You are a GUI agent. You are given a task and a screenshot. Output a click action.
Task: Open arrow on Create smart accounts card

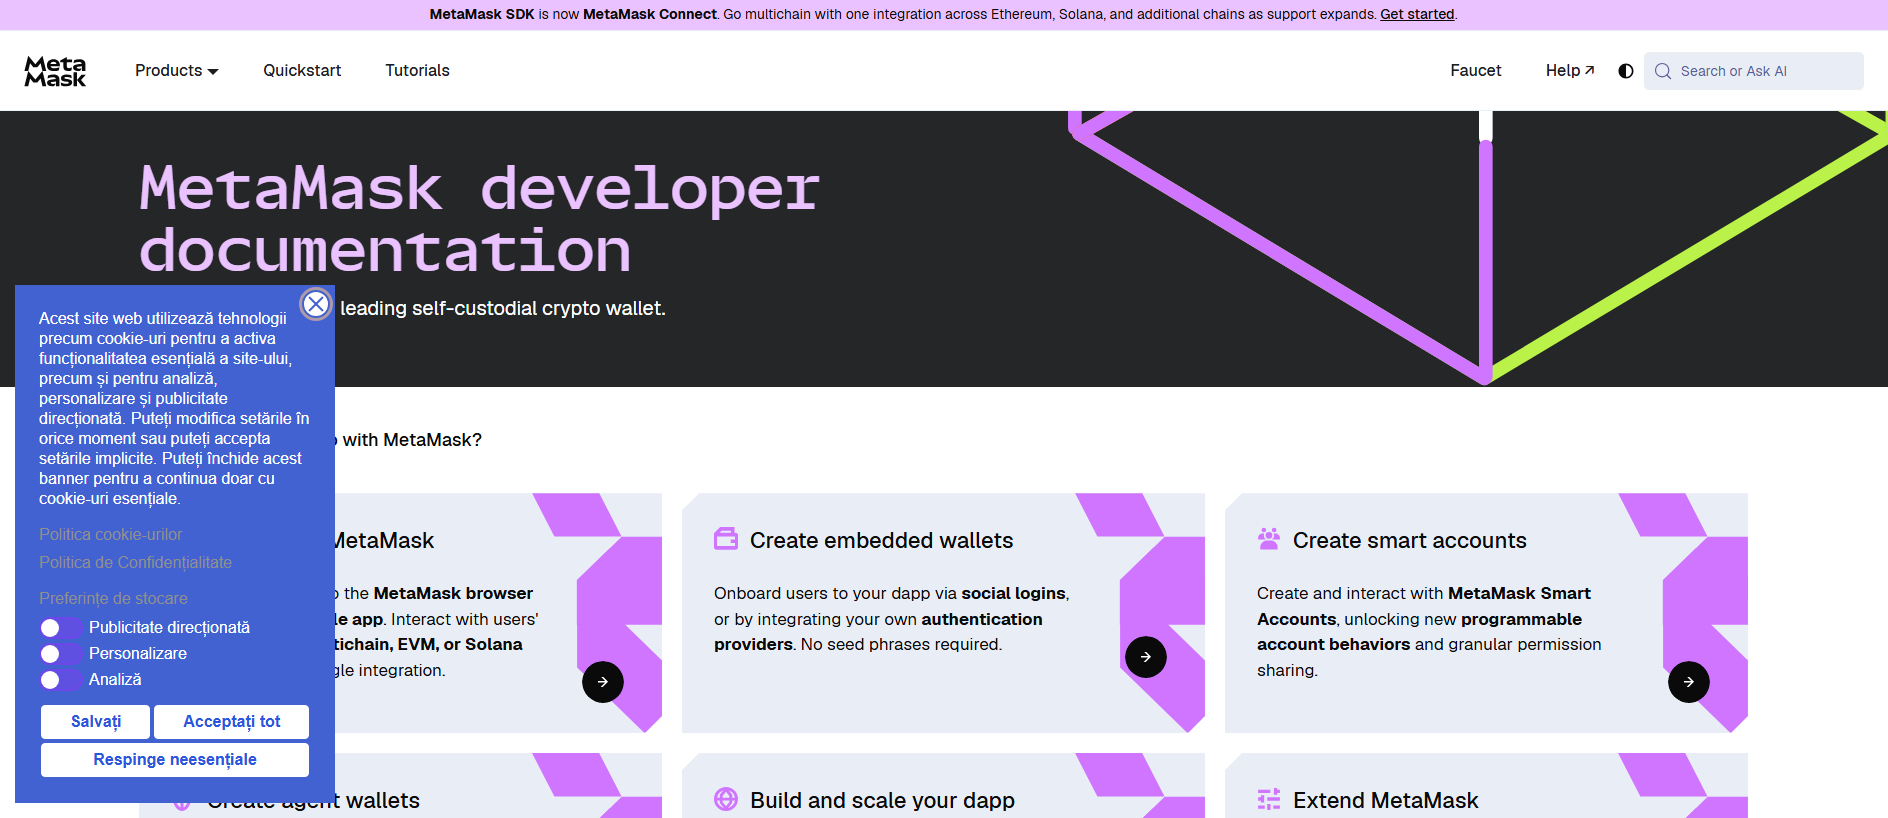1689,682
